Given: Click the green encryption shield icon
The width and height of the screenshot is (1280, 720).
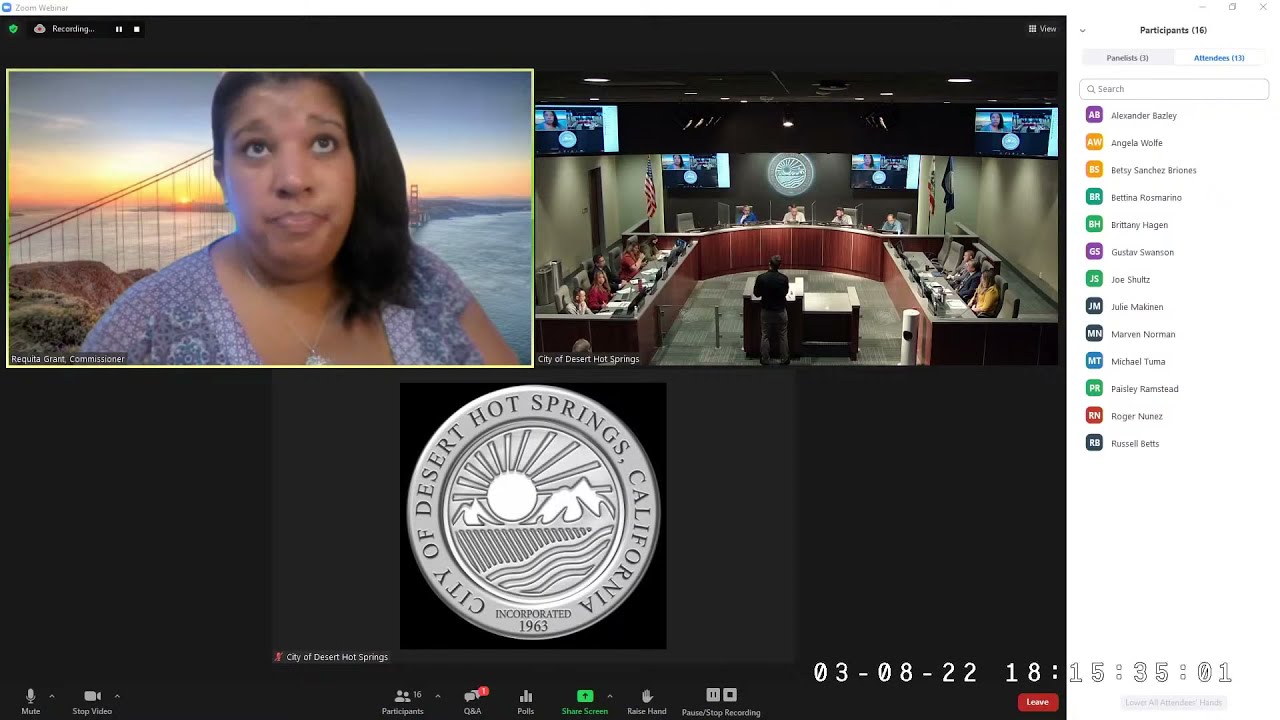Looking at the screenshot, I should coord(13,29).
